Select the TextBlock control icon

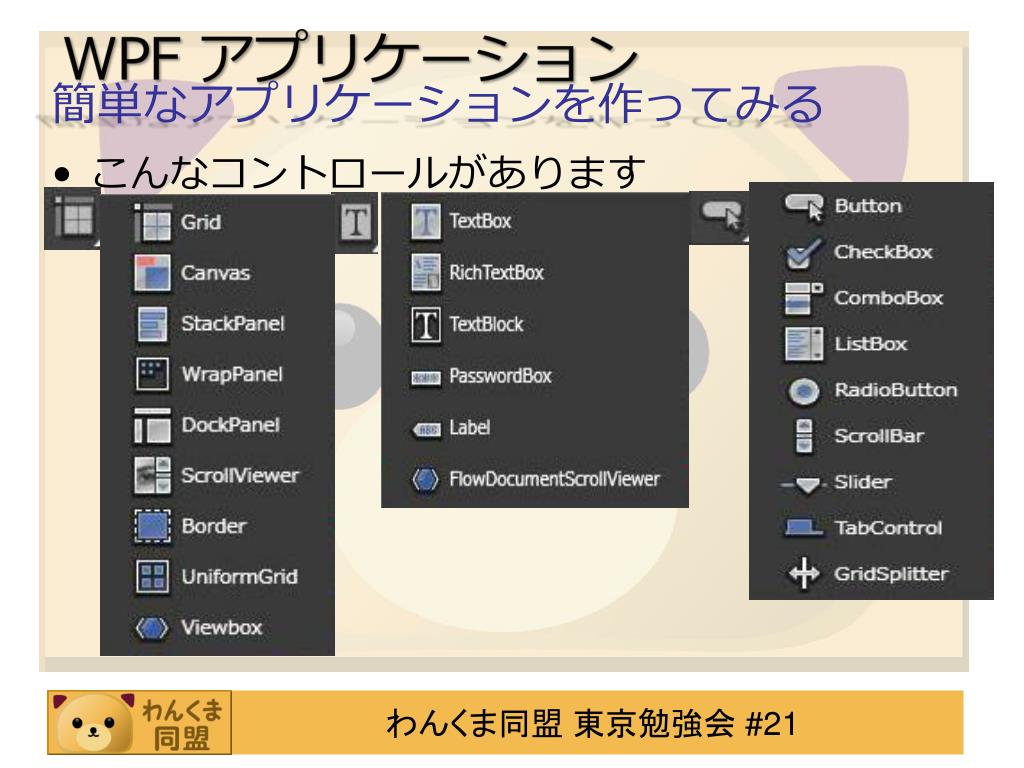coord(426,325)
